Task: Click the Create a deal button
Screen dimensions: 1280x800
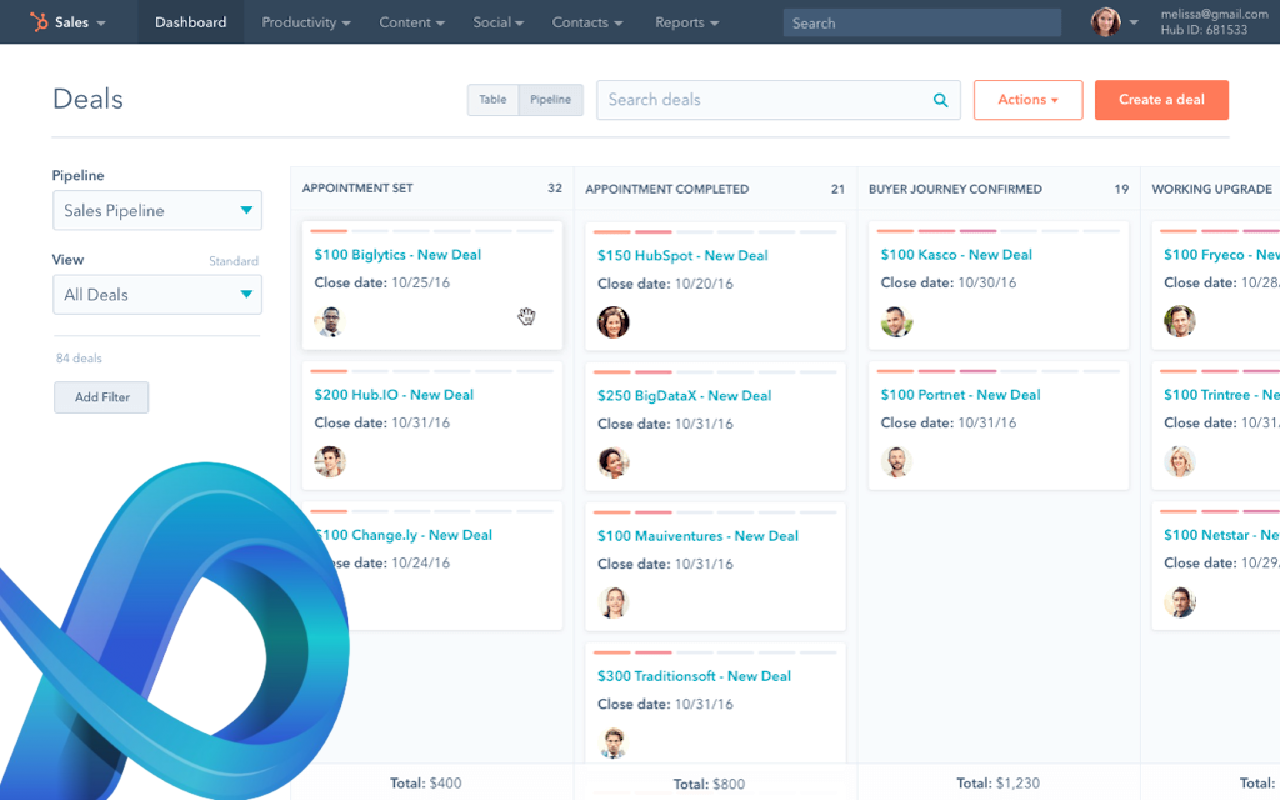Action: [1162, 100]
